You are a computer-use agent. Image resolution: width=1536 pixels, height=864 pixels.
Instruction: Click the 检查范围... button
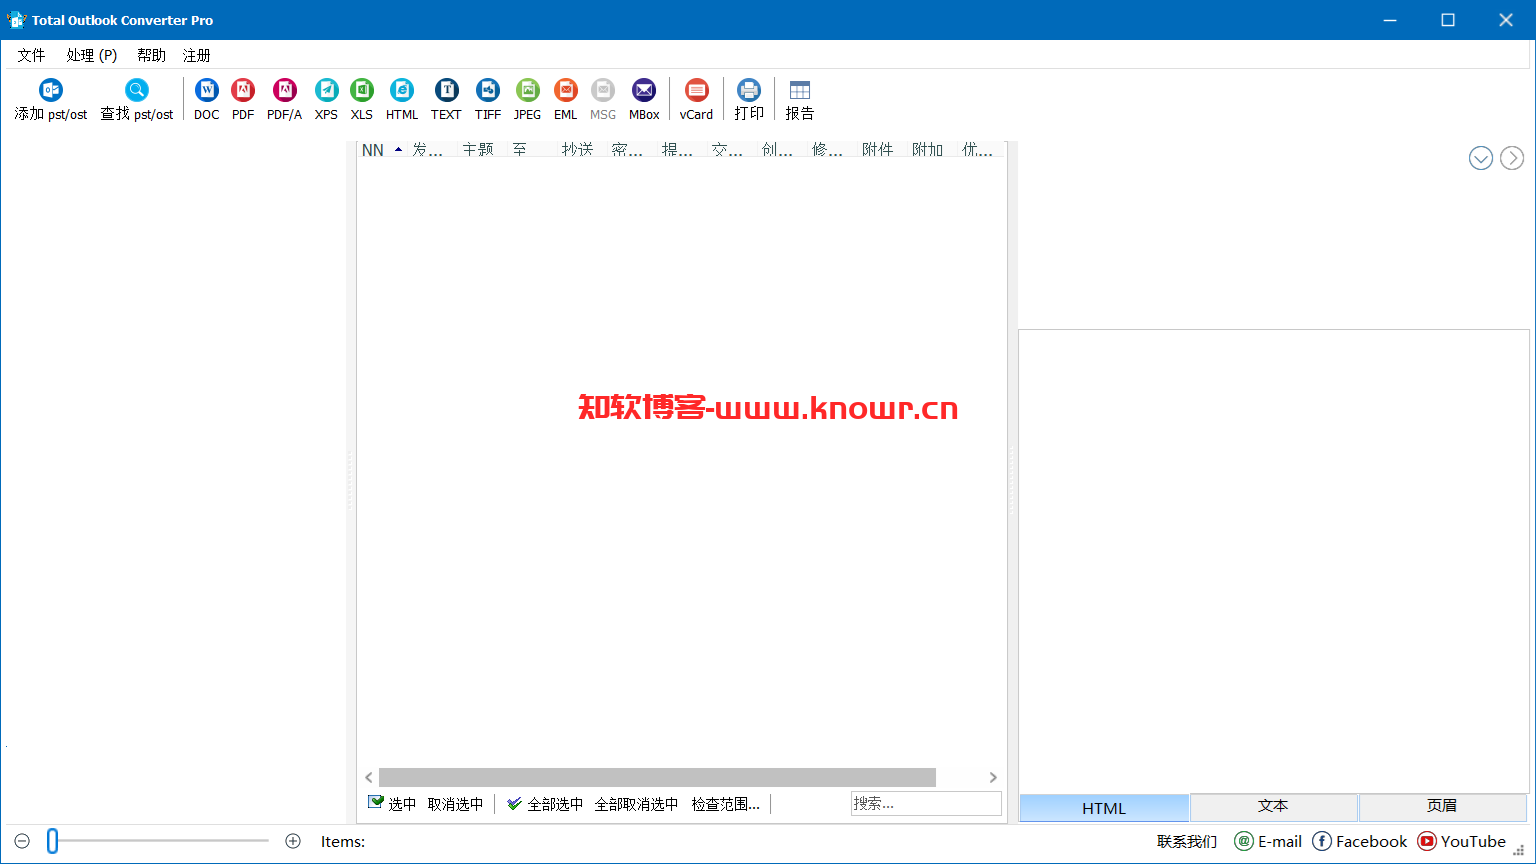point(725,804)
